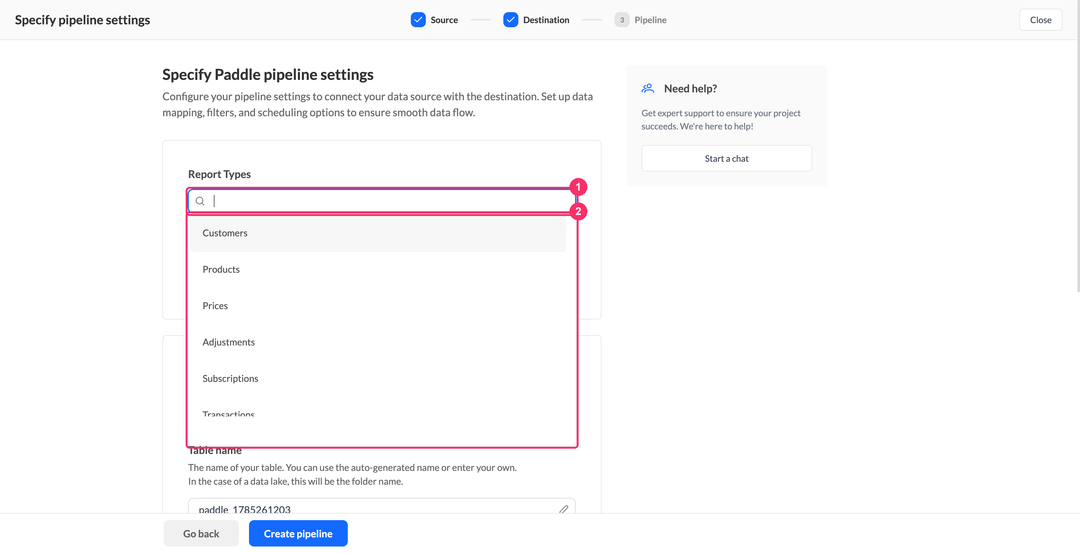Click the Table name label
Image resolution: width=1080 pixels, height=553 pixels.
[x=215, y=451]
